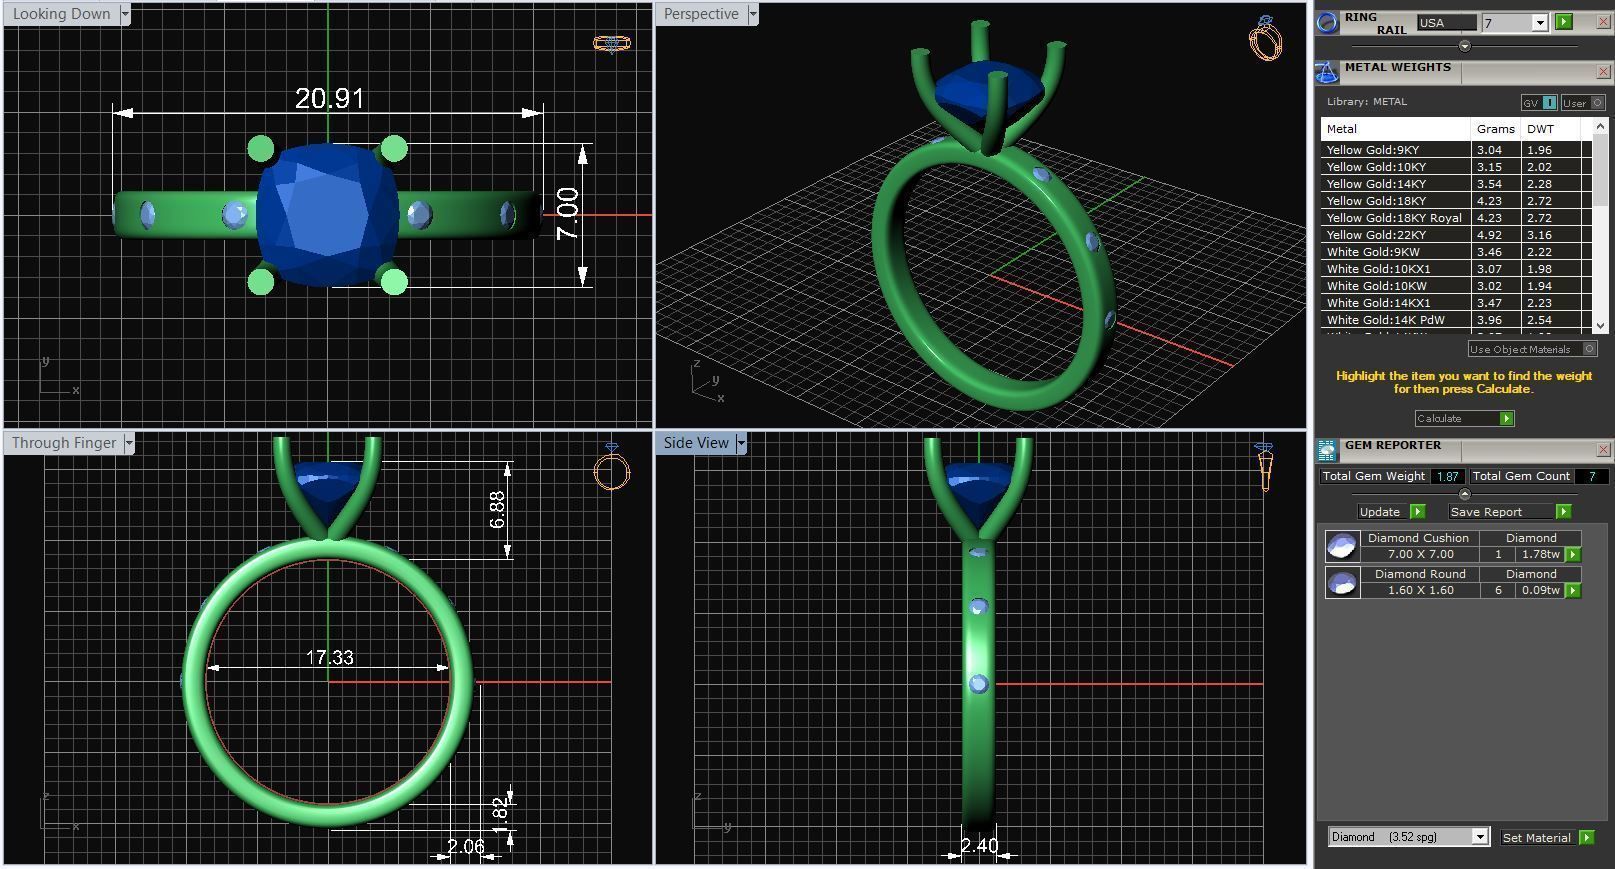Image resolution: width=1615 pixels, height=869 pixels.
Task: Click ring orientation icon in Through Finger view
Action: [x=612, y=467]
